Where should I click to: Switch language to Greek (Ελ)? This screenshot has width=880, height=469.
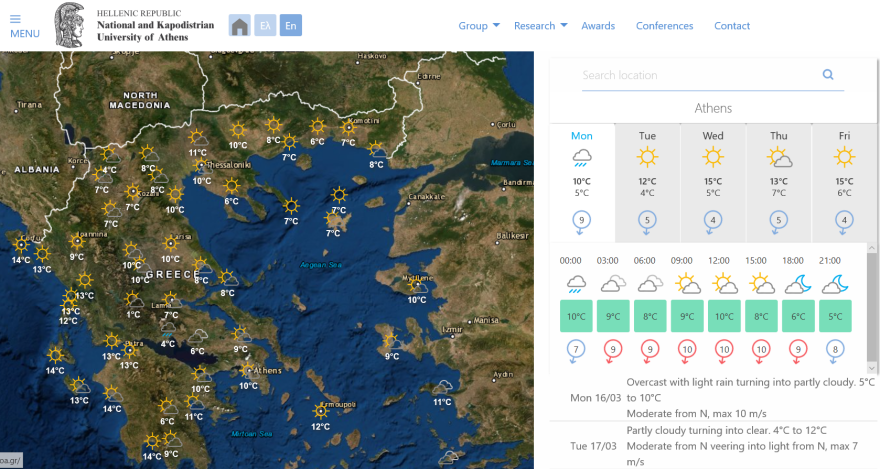[x=265, y=26]
